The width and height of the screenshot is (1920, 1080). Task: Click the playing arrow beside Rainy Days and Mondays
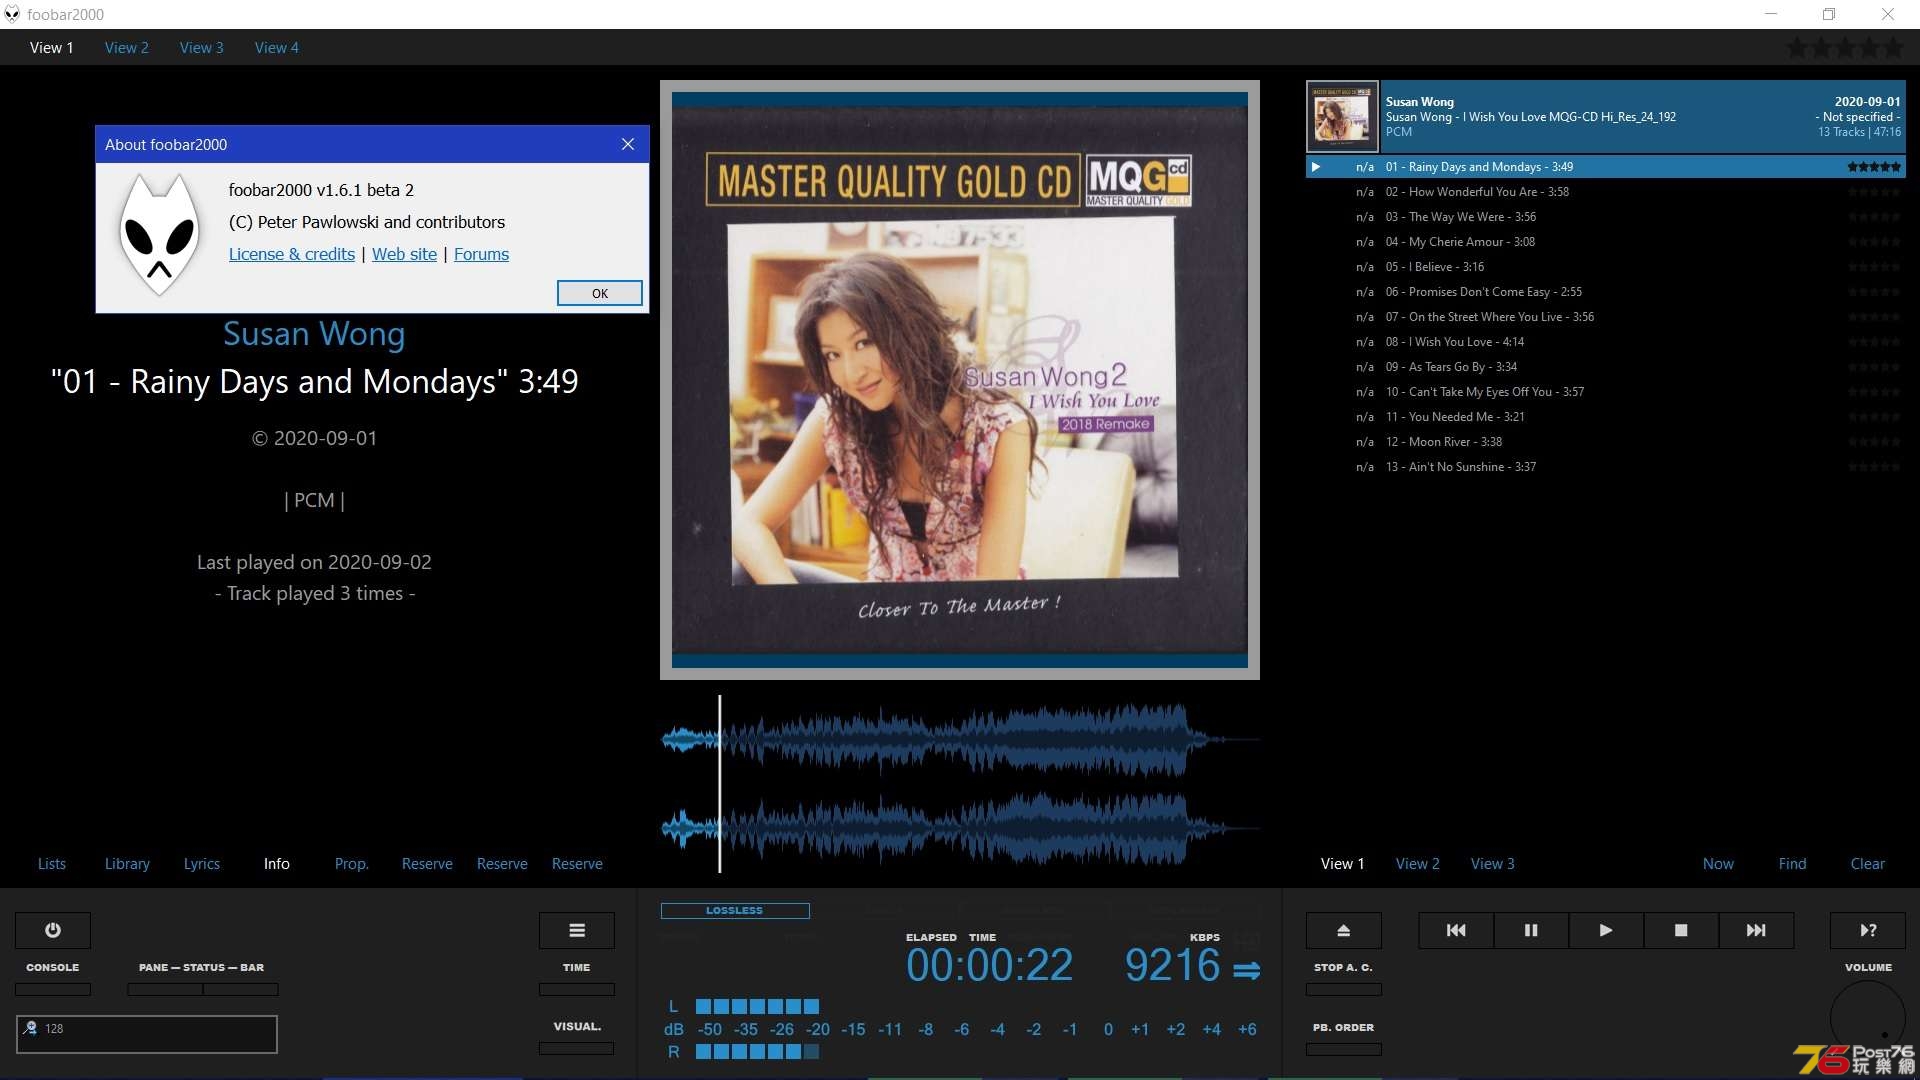coord(1316,167)
